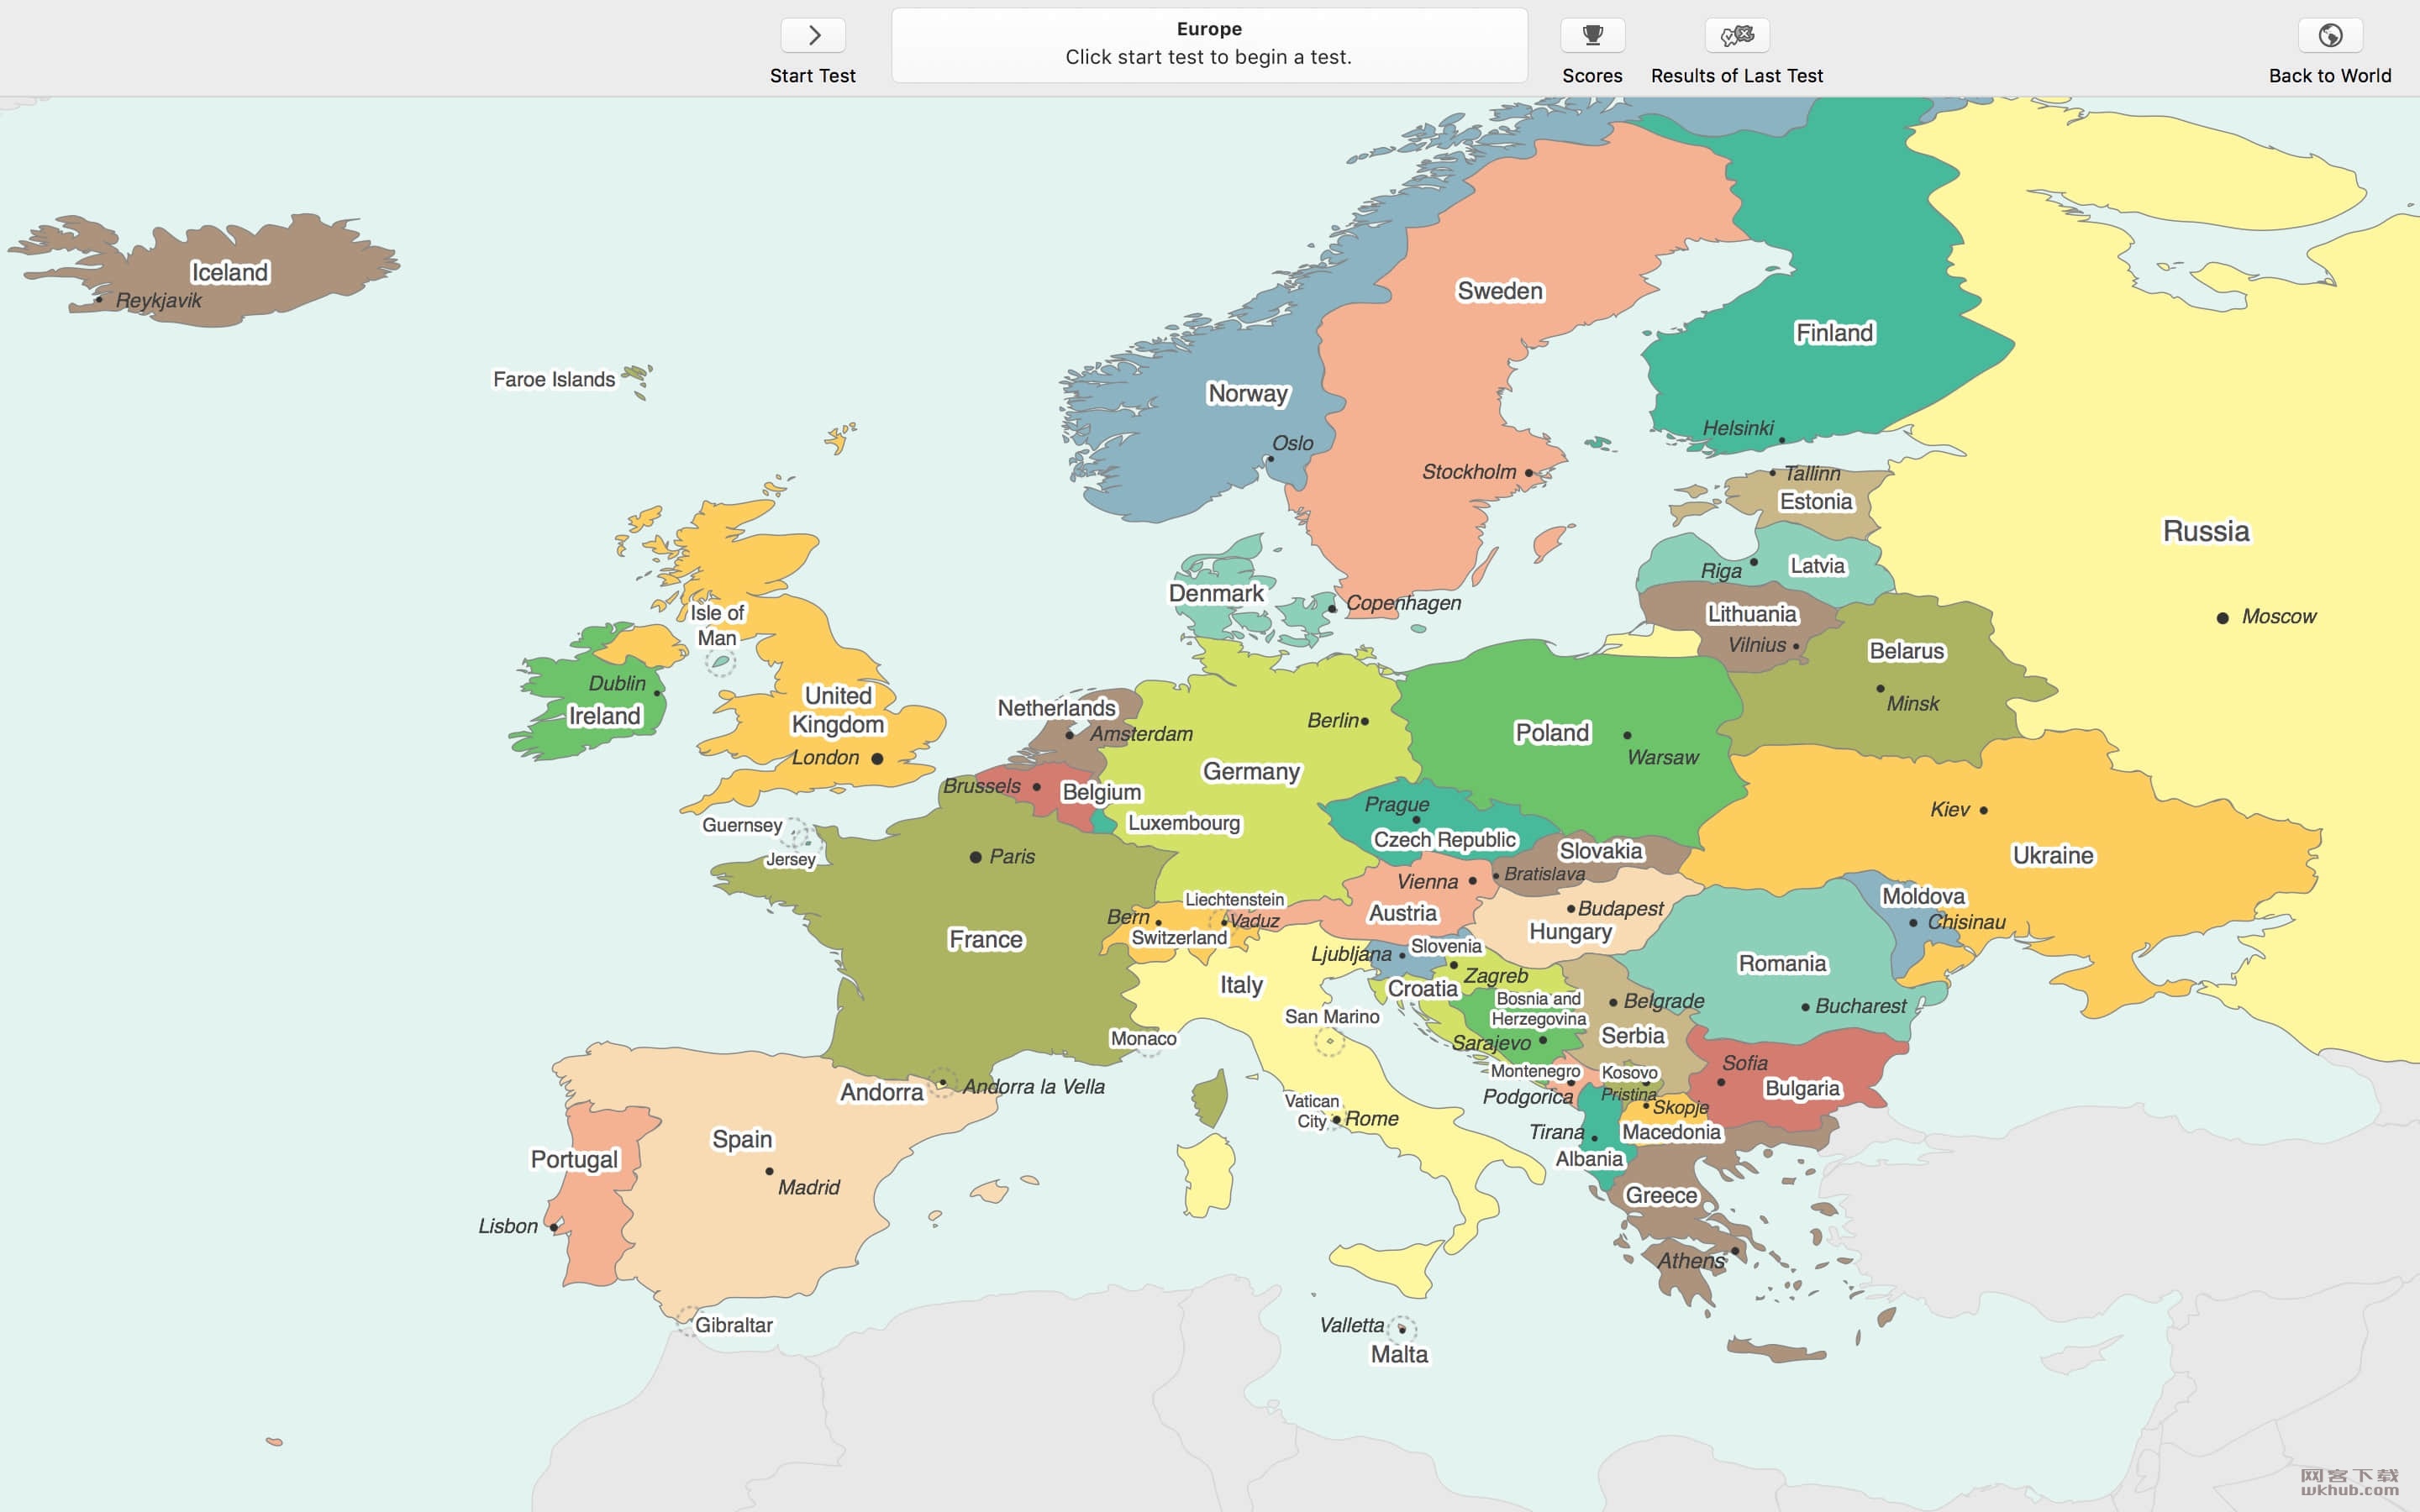Click the Czech Republic label
Viewport: 2420px width, 1512px height.
pos(1444,840)
